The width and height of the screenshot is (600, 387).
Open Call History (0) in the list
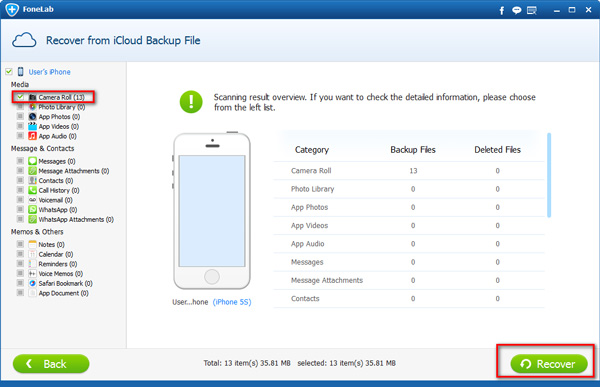click(x=59, y=190)
